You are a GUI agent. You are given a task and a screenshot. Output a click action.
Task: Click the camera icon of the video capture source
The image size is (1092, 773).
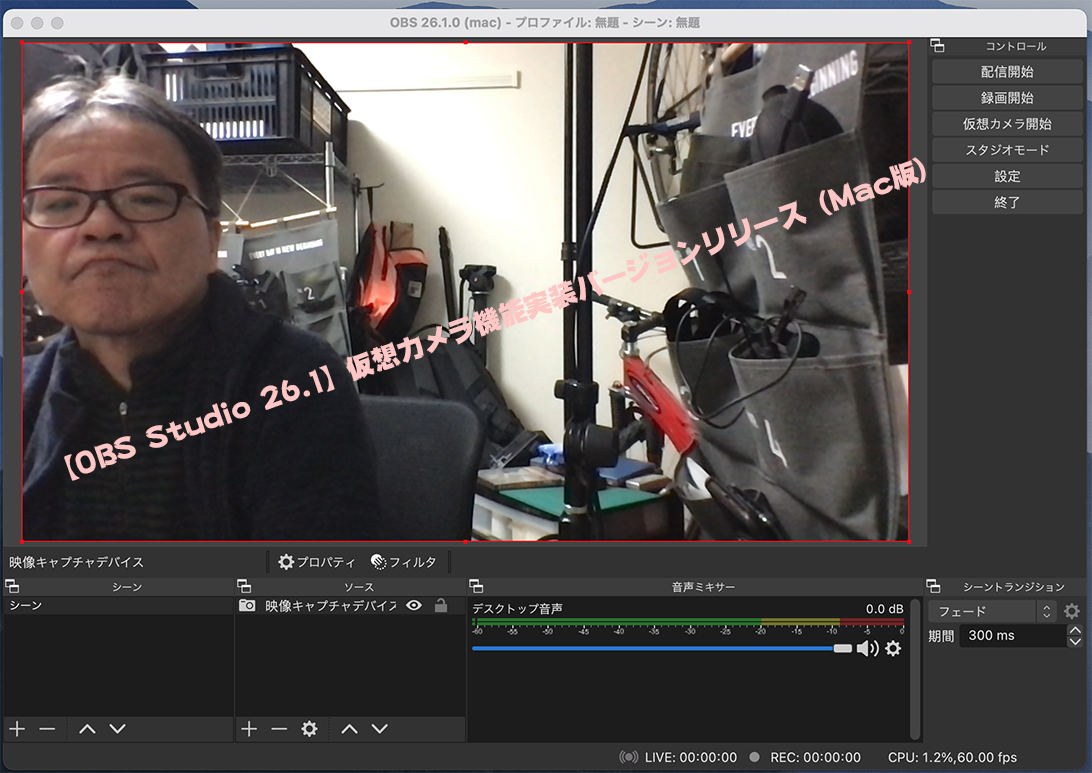[247, 606]
